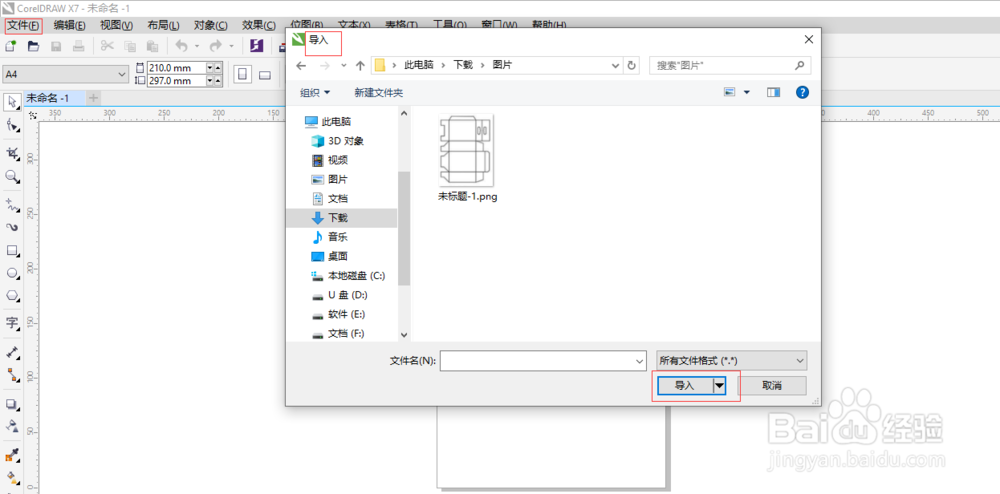Open the 视图(V) menu
1000x494 pixels.
tap(117, 25)
